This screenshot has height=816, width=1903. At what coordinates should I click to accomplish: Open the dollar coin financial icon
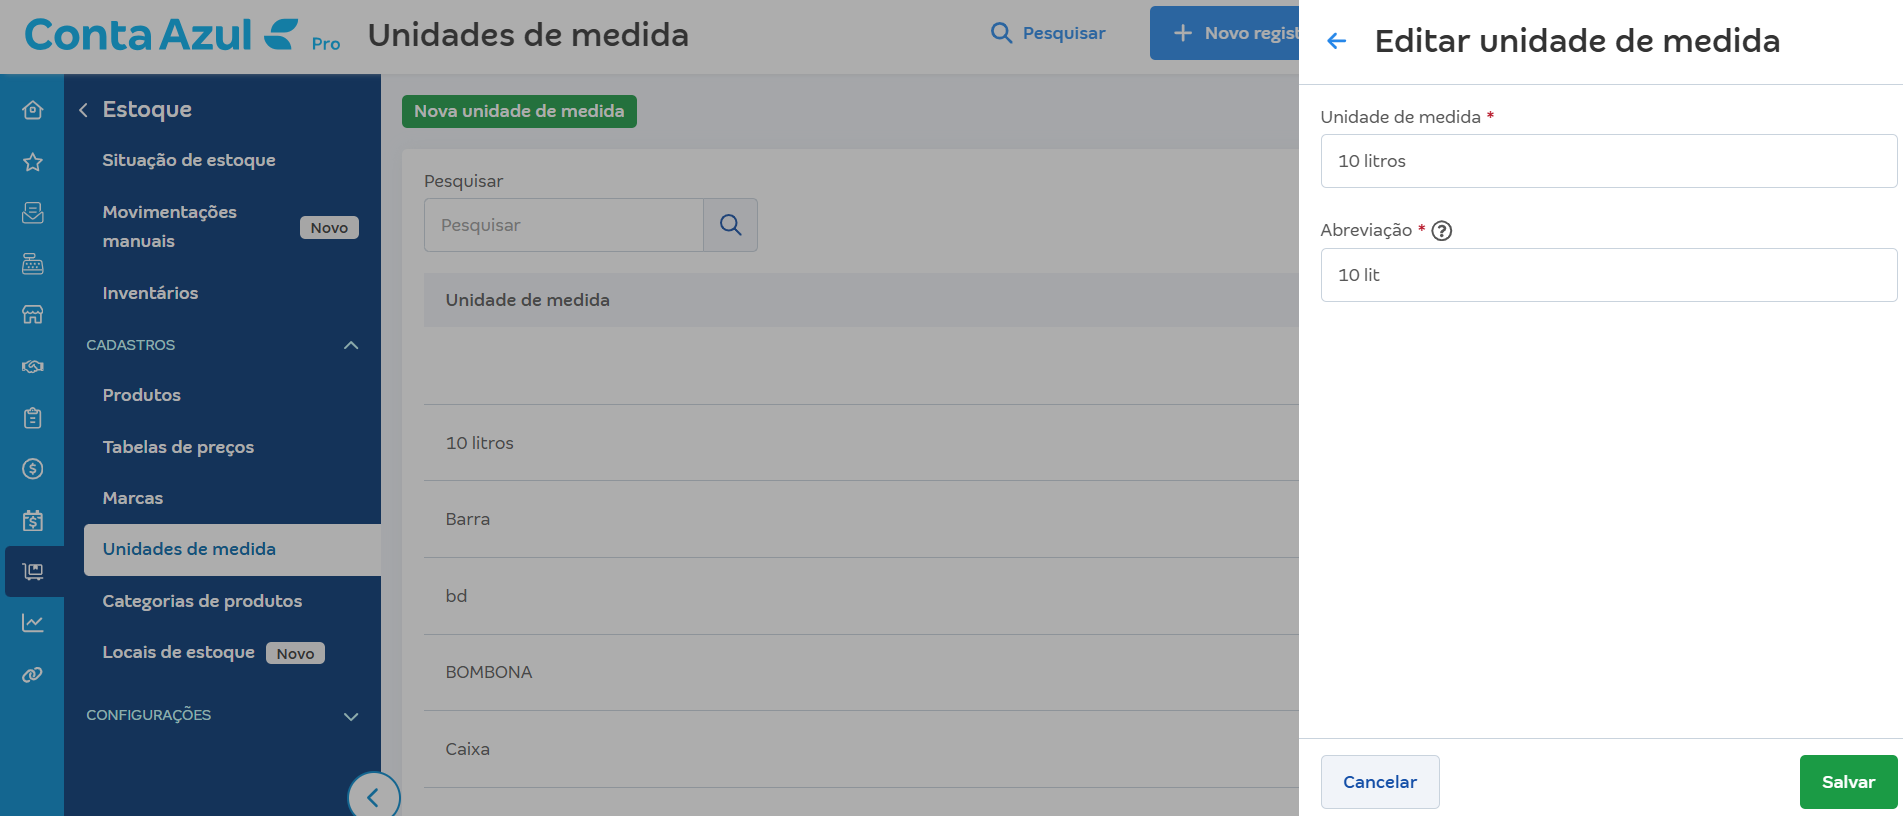point(33,469)
